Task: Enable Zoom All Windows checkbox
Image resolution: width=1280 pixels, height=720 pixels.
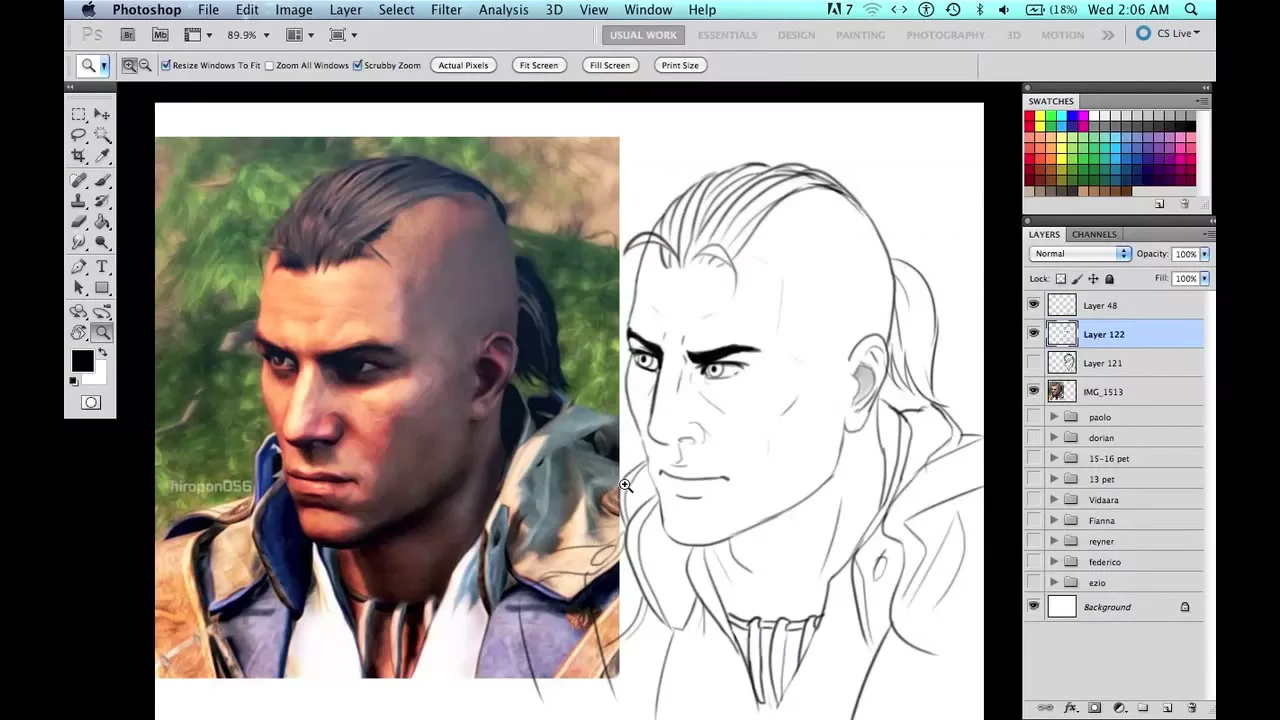Action: (x=270, y=65)
